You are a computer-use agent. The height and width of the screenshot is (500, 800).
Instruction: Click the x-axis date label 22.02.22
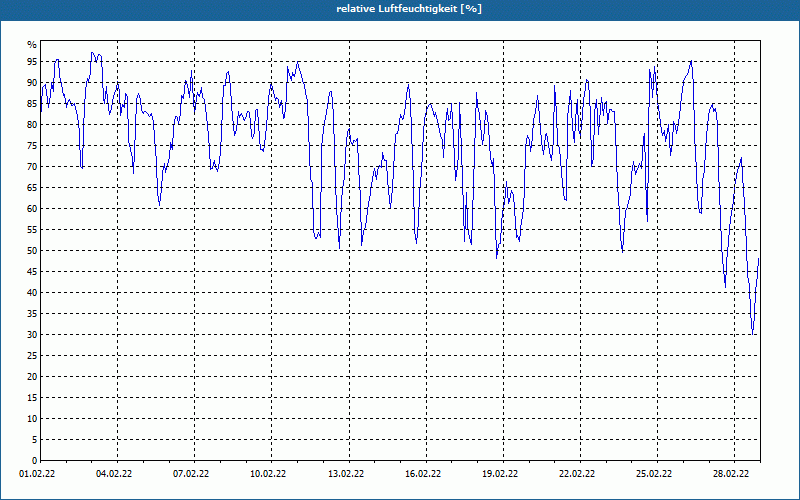tap(577, 474)
